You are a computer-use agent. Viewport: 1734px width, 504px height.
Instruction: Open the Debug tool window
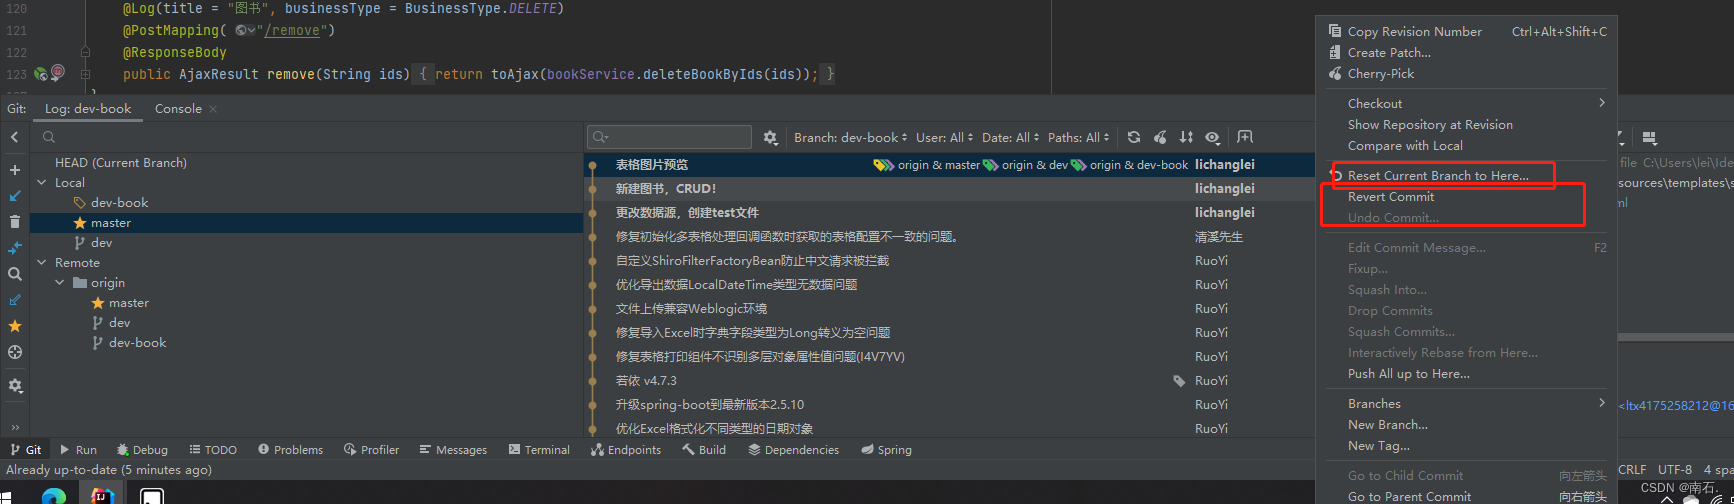142,450
